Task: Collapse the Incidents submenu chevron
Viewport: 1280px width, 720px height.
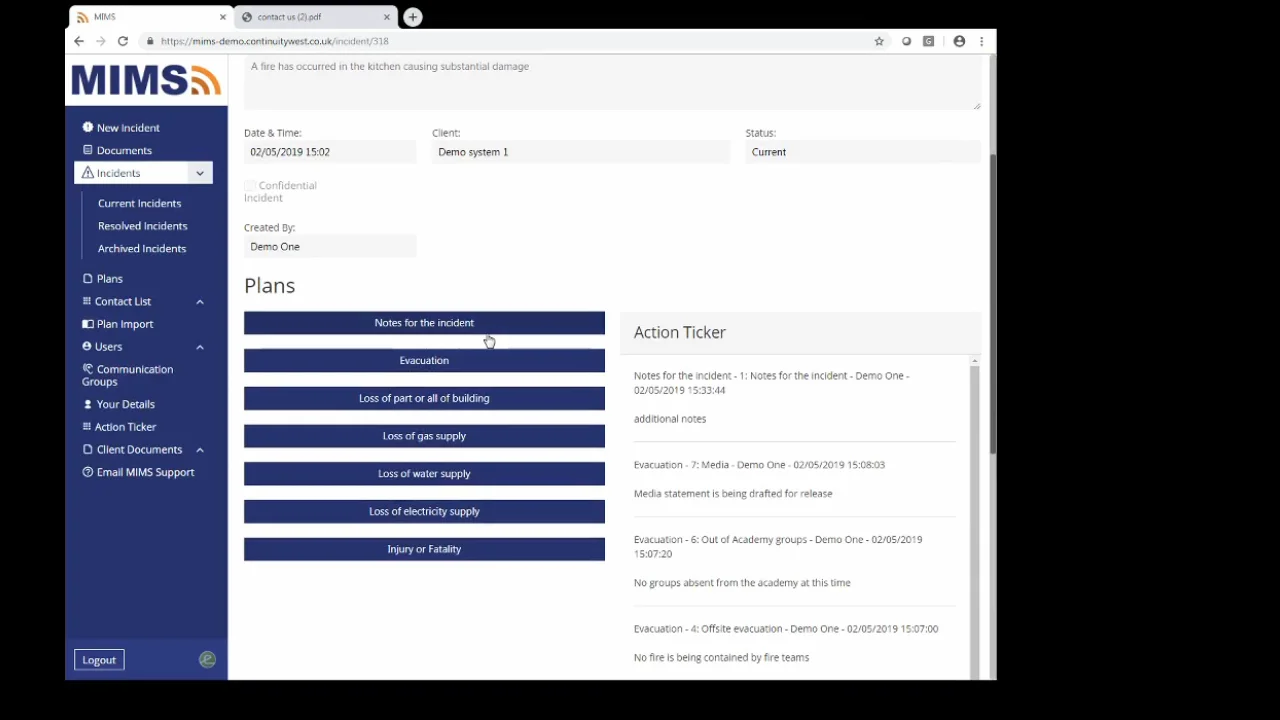Action: 200,173
